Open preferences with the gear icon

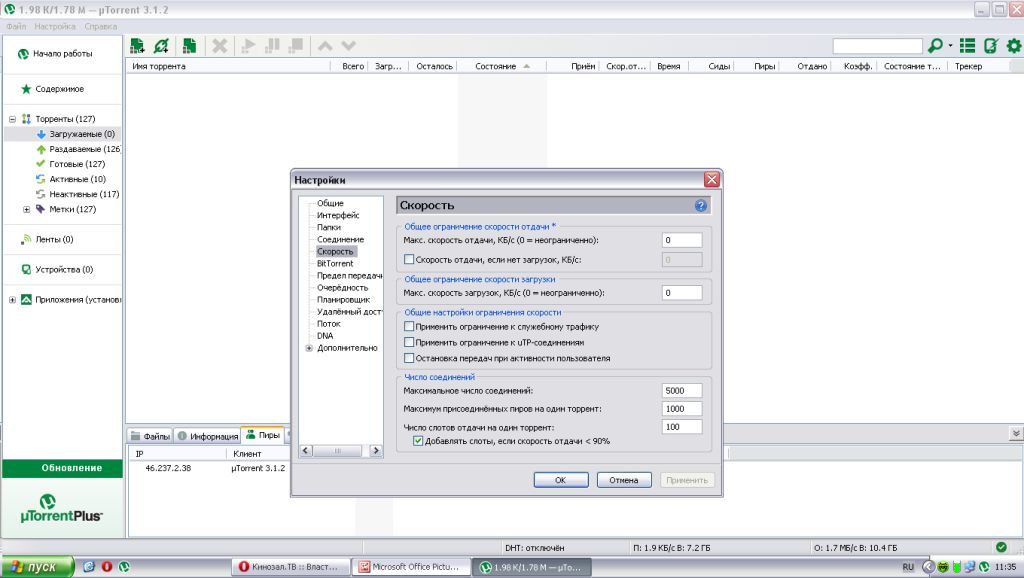[x=1013, y=46]
